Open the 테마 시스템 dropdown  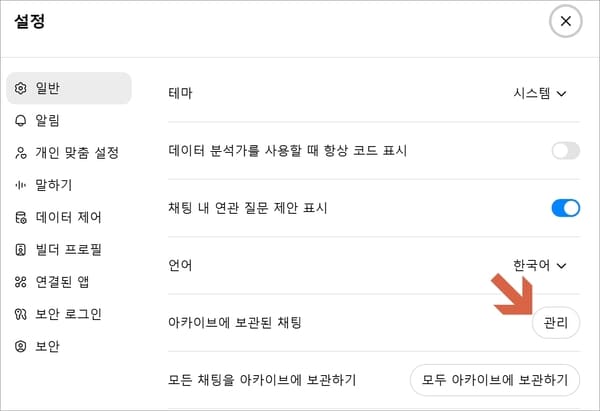click(x=540, y=93)
